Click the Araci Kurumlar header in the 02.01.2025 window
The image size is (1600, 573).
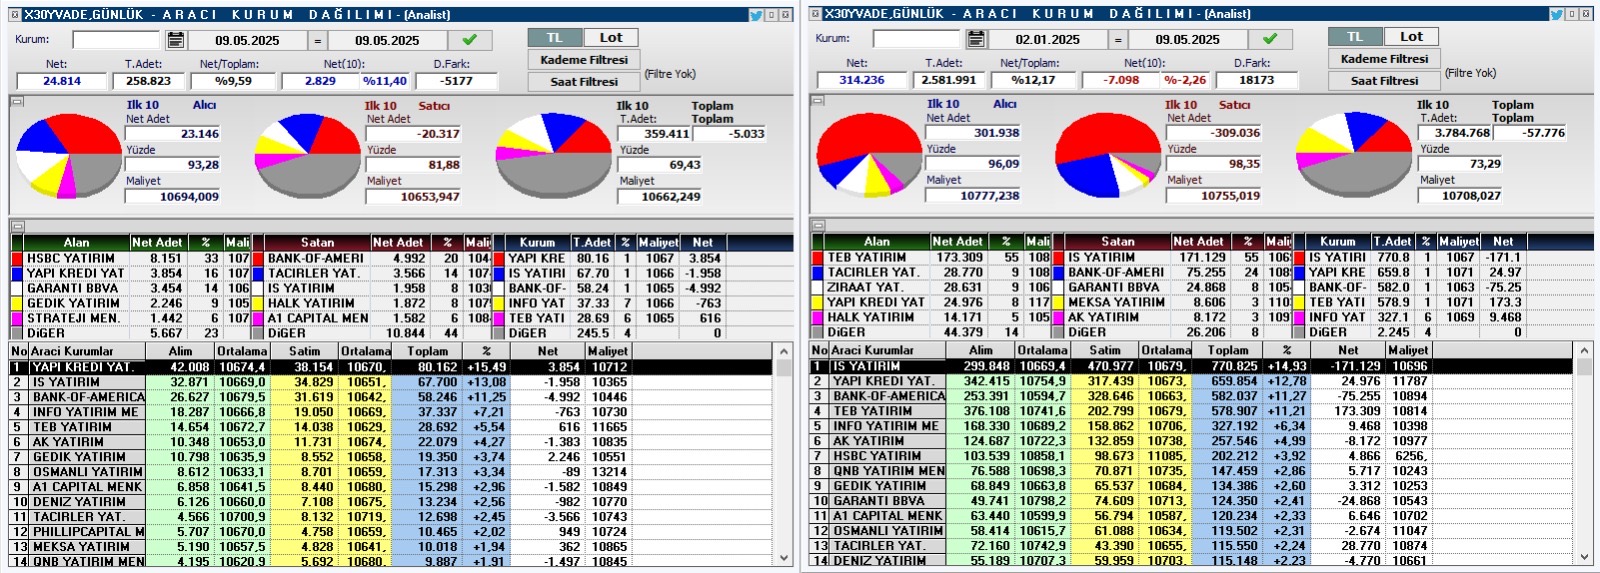pyautogui.click(x=887, y=350)
